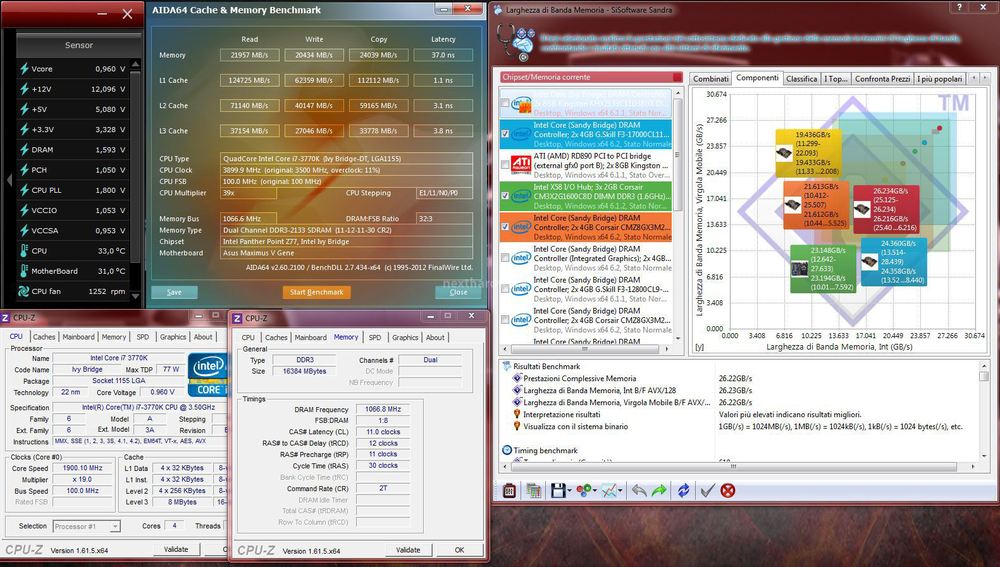The width and height of the screenshot is (1000, 567).
Task: Open the SPD tab in the Memory CPU-Z window
Action: click(x=375, y=337)
